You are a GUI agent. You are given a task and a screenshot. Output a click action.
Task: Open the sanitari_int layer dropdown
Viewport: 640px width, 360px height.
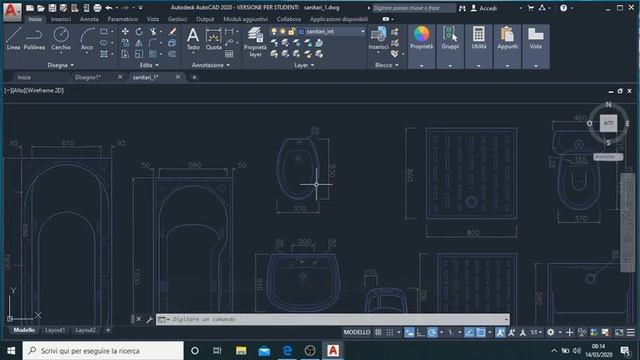pyautogui.click(x=362, y=31)
